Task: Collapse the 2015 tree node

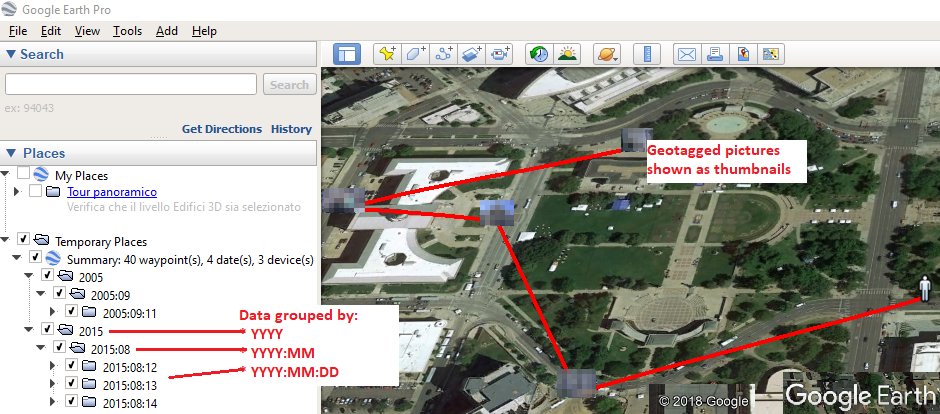Action: (x=29, y=330)
